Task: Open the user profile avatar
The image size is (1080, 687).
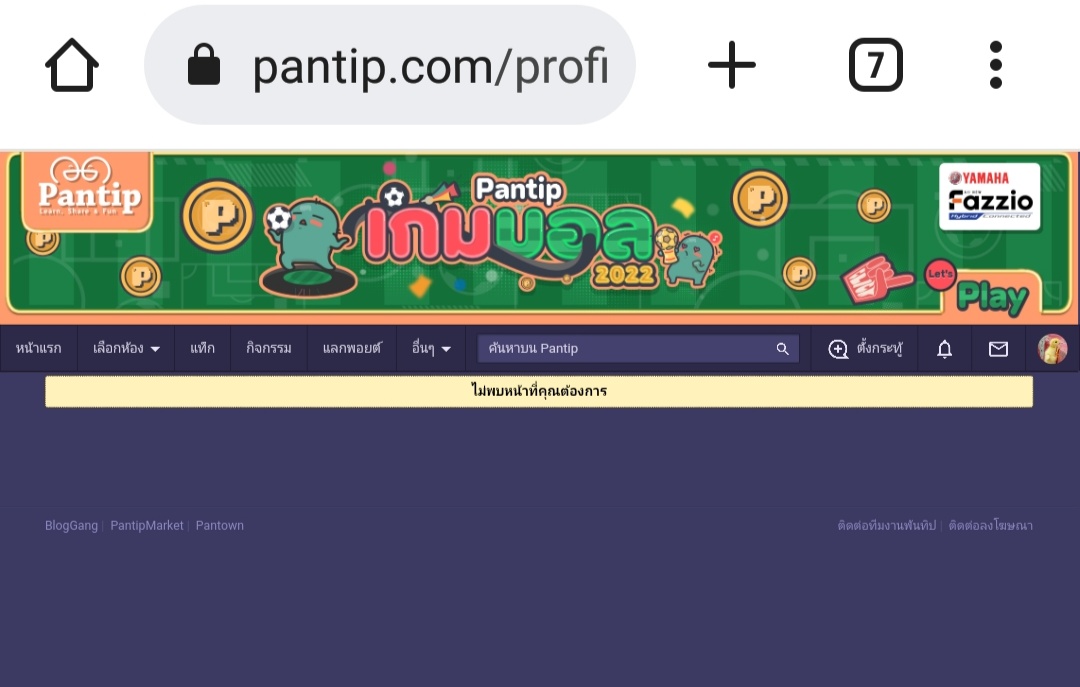Action: pos(1052,349)
